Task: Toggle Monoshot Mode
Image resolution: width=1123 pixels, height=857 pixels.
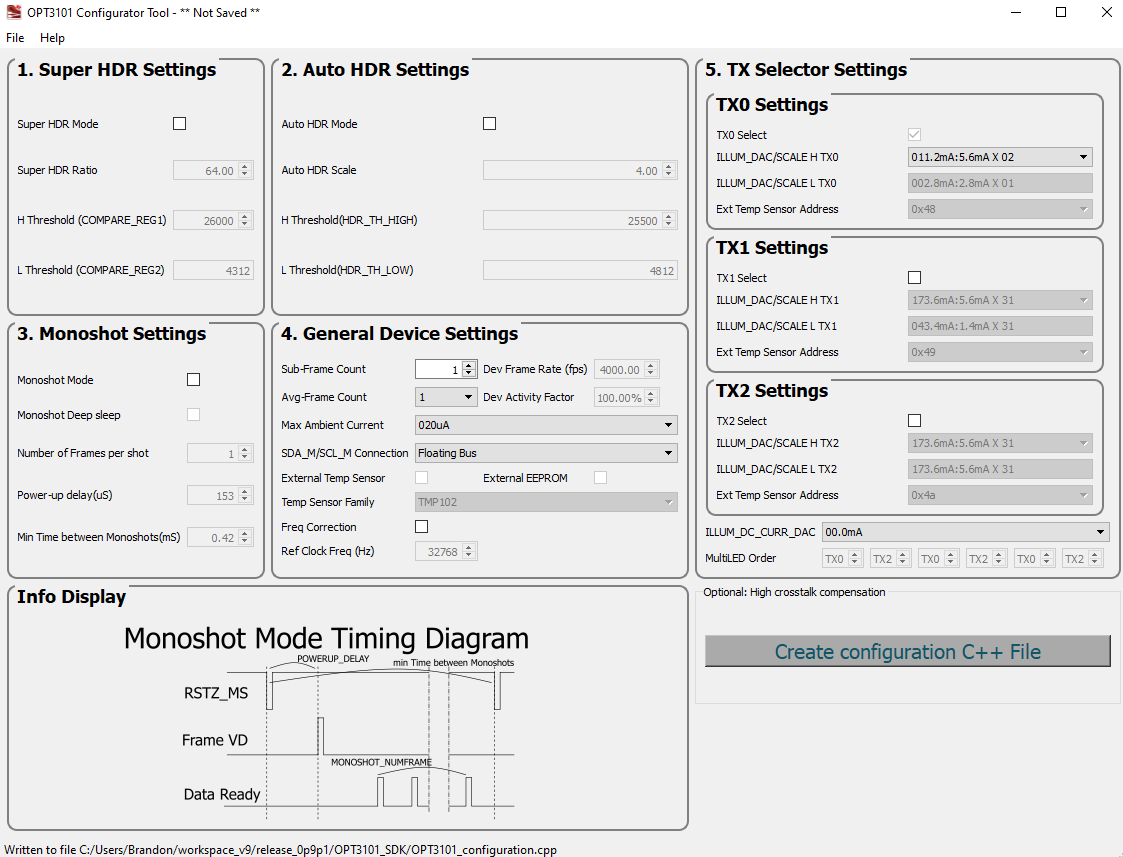Action: pos(193,379)
